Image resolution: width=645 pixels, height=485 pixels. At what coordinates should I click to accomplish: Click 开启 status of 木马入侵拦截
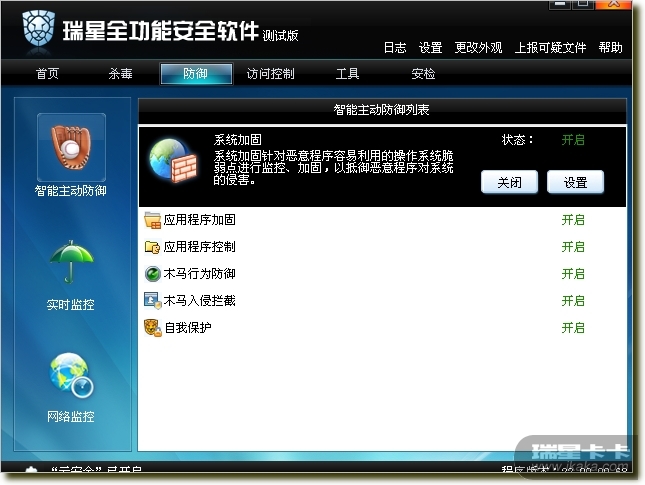pos(573,301)
